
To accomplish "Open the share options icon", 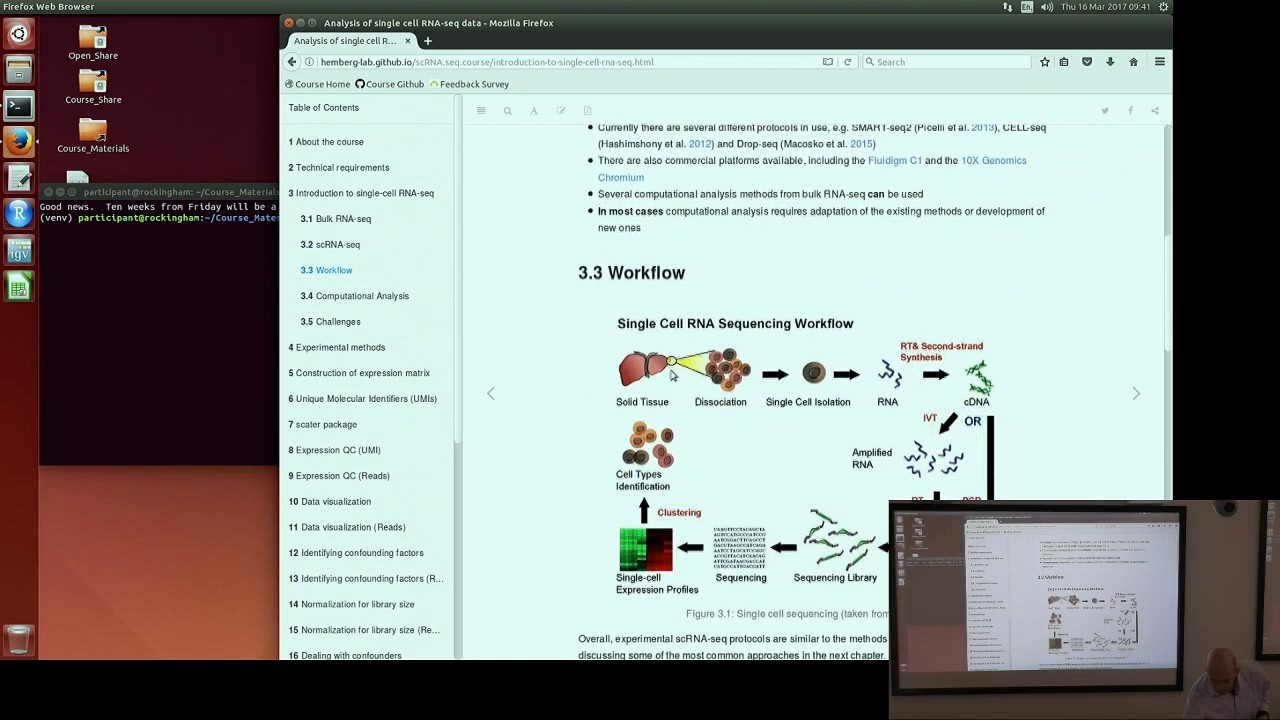I will (1155, 111).
